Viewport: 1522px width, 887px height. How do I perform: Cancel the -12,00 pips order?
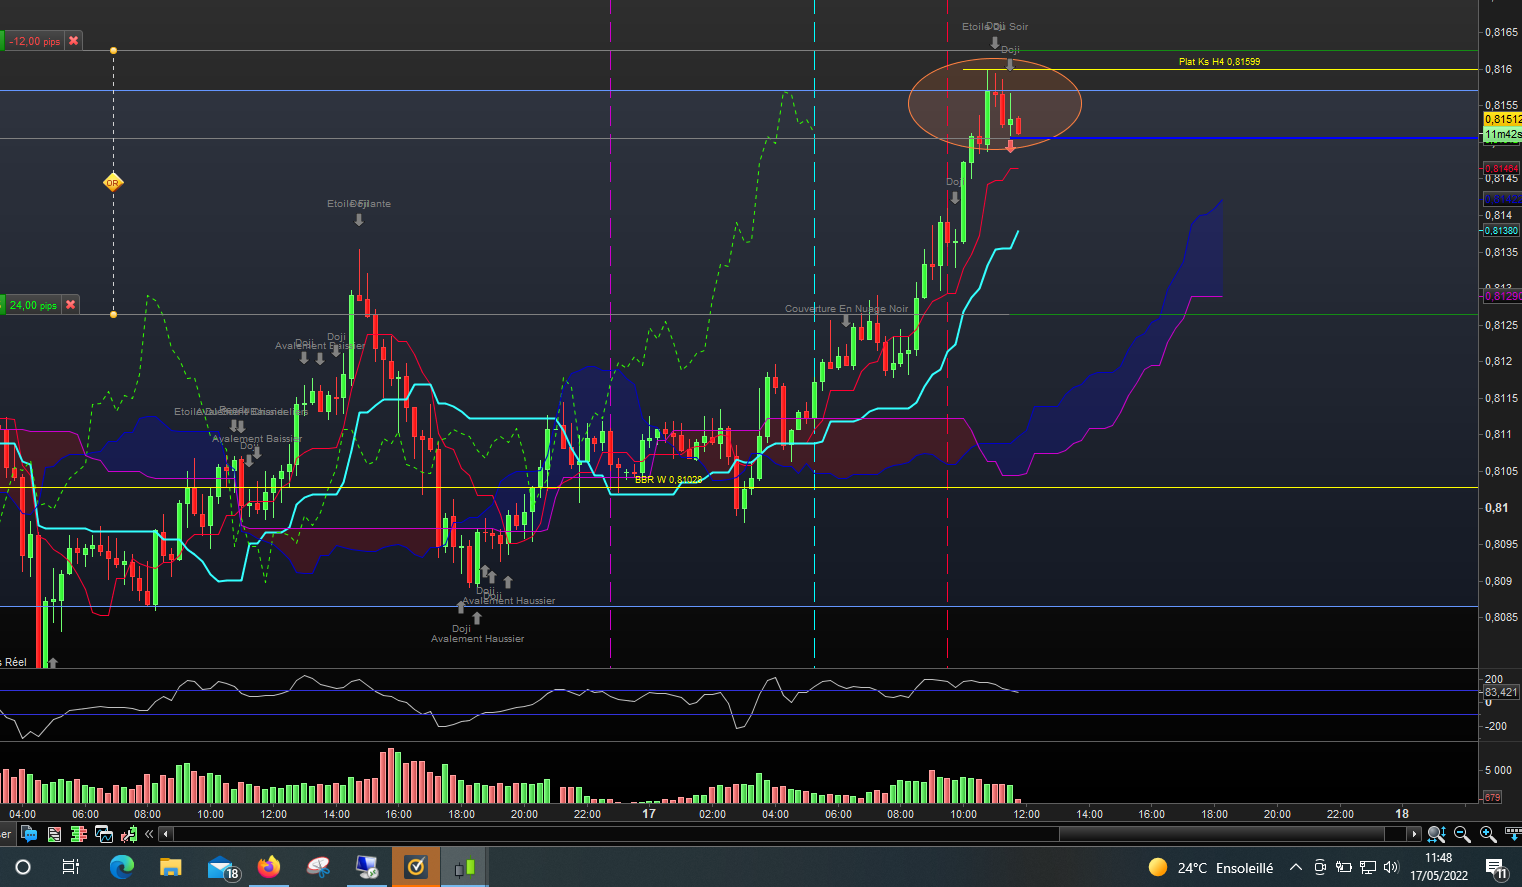point(73,41)
